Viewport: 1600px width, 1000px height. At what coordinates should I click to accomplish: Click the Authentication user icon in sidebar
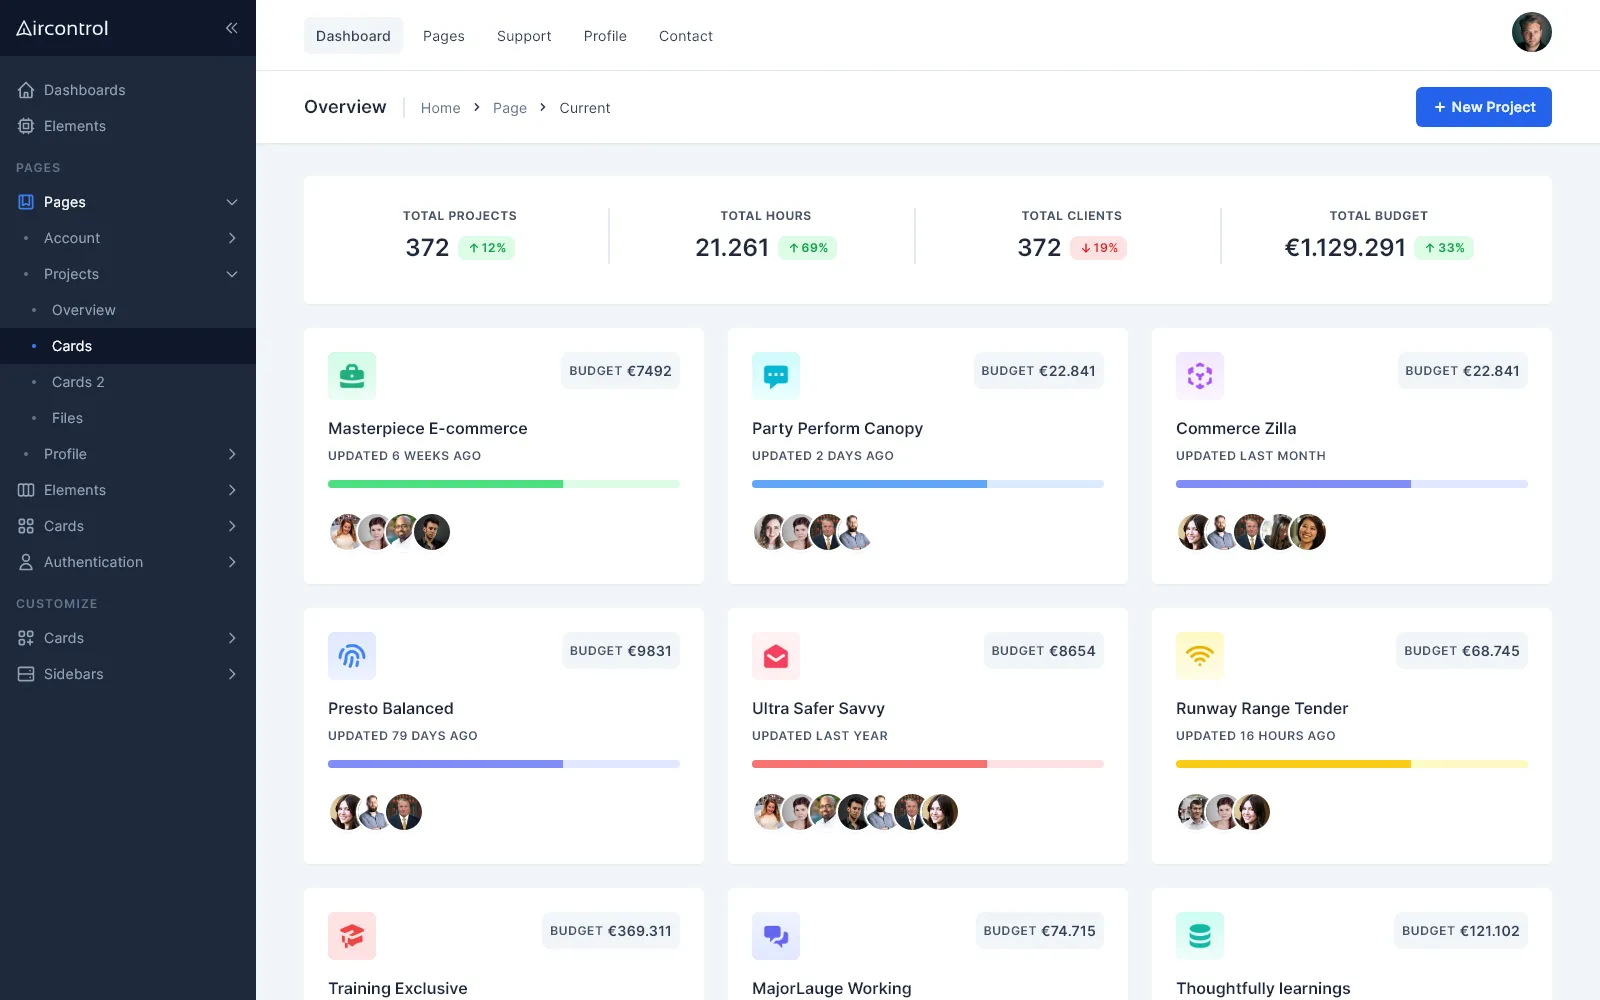pyautogui.click(x=26, y=562)
